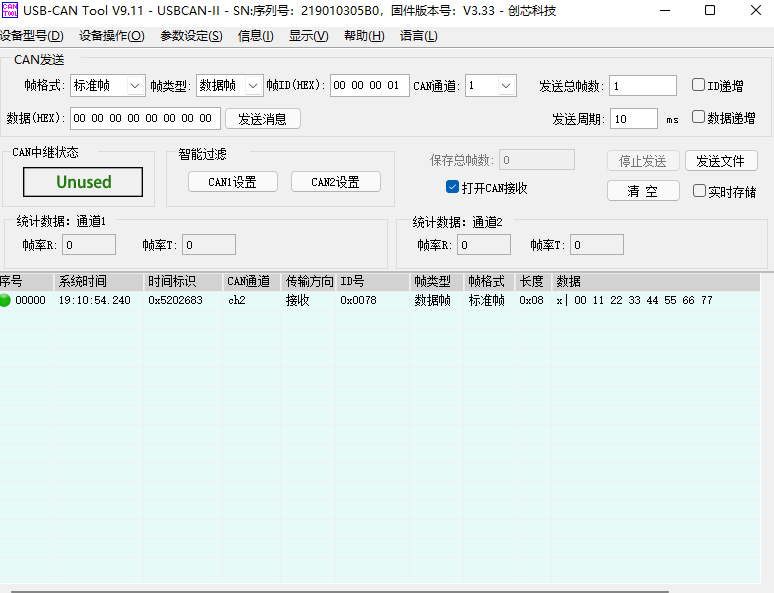Click the 系统时间 column header
The image size is (774, 593).
coord(98,282)
